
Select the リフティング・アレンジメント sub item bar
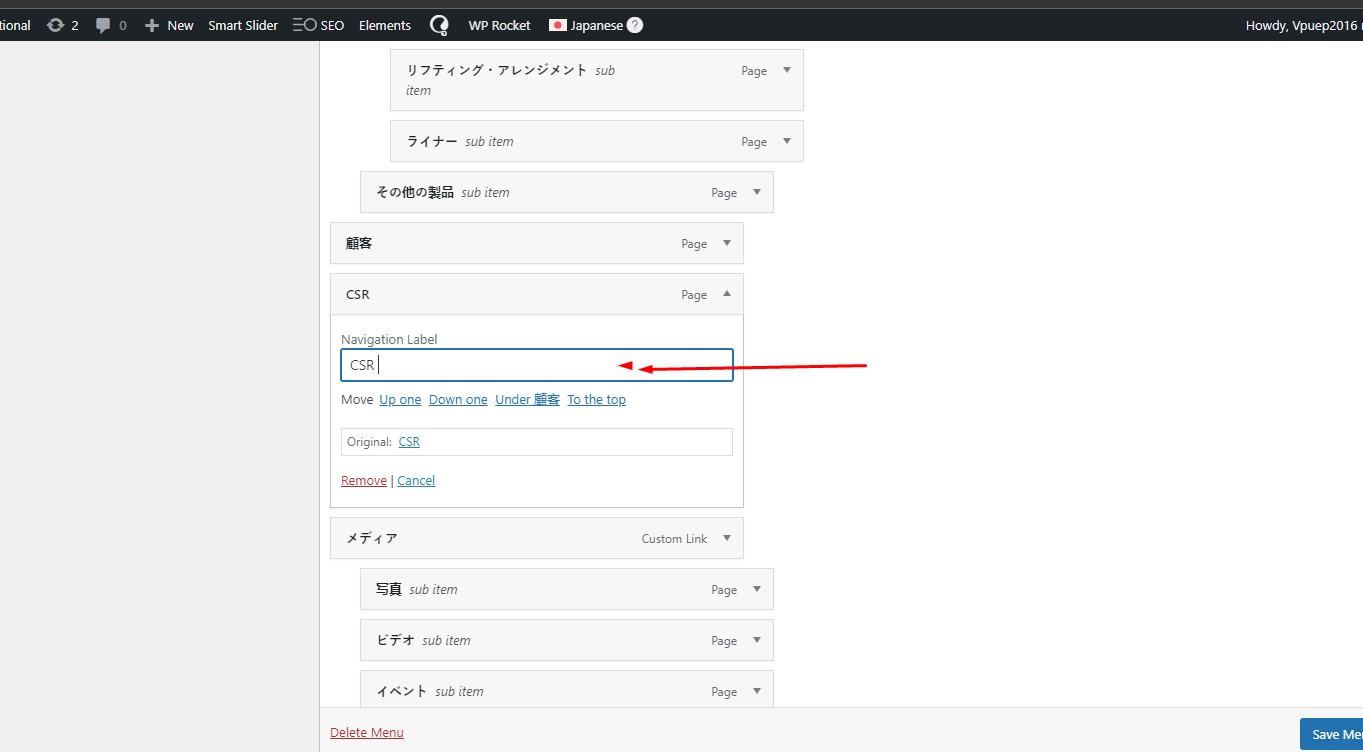tap(597, 80)
